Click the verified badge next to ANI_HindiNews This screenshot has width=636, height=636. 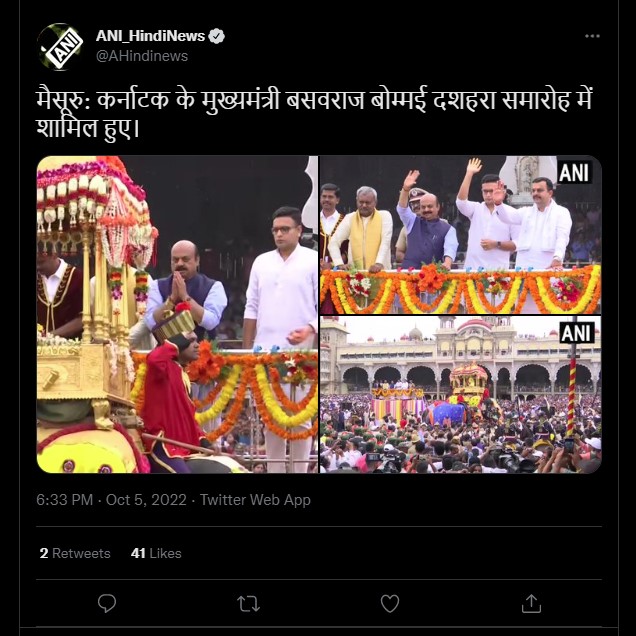point(217,36)
